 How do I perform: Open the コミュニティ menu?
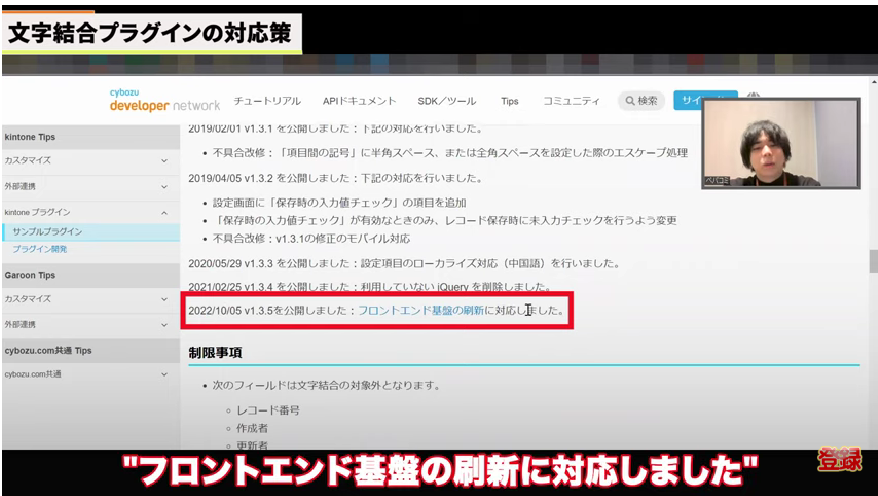571,101
